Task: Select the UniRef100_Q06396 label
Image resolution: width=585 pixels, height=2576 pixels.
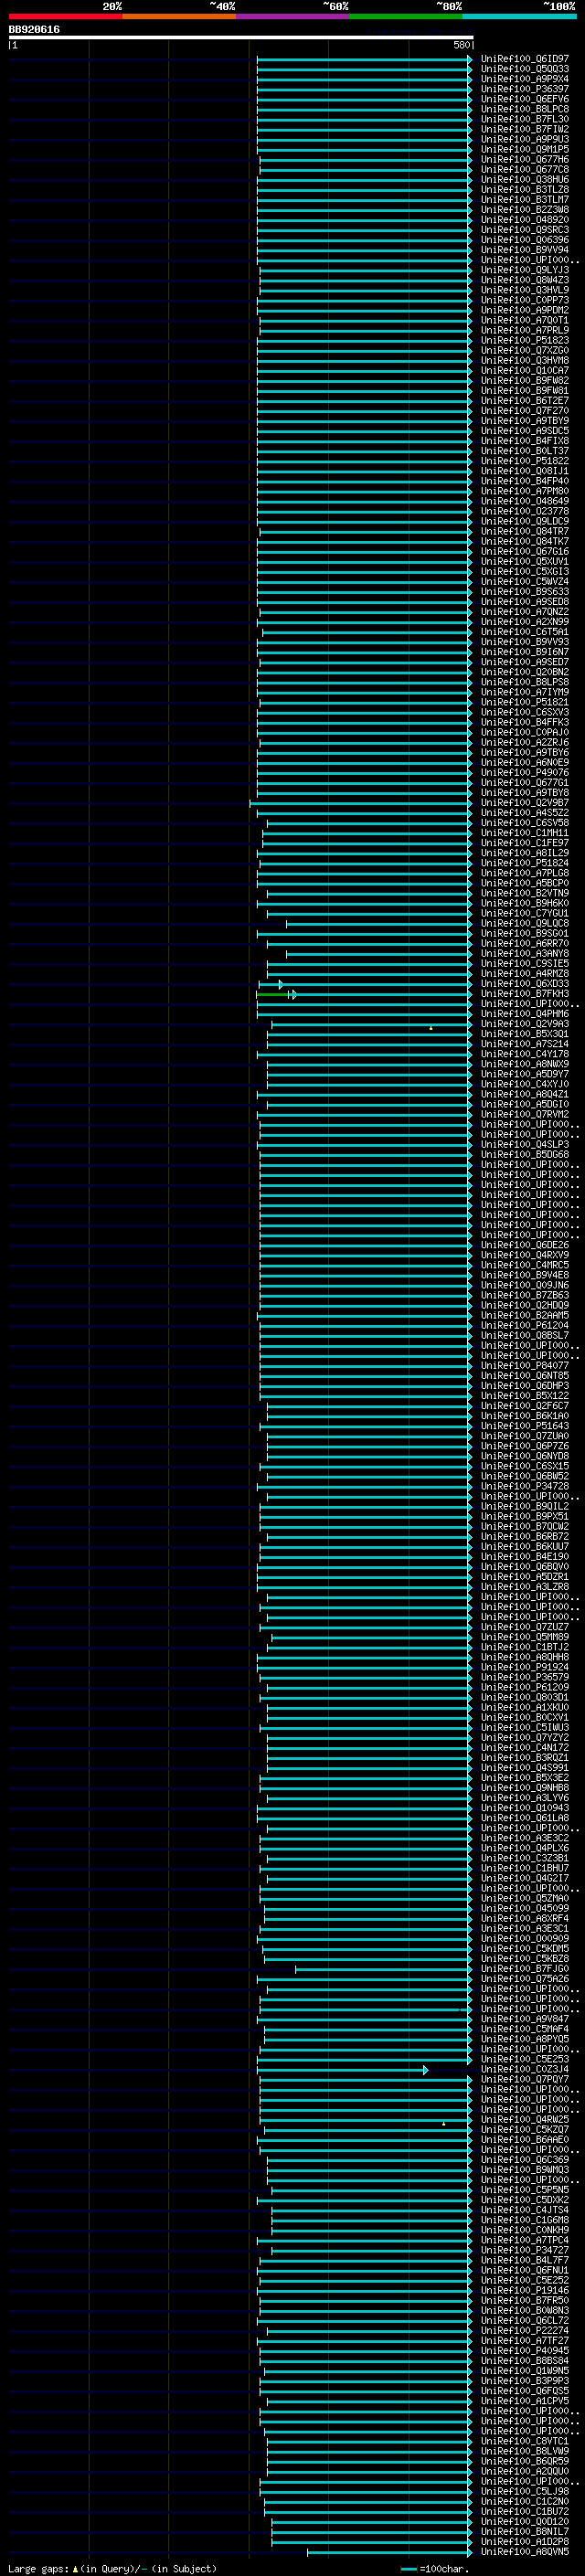Action: tap(525, 240)
